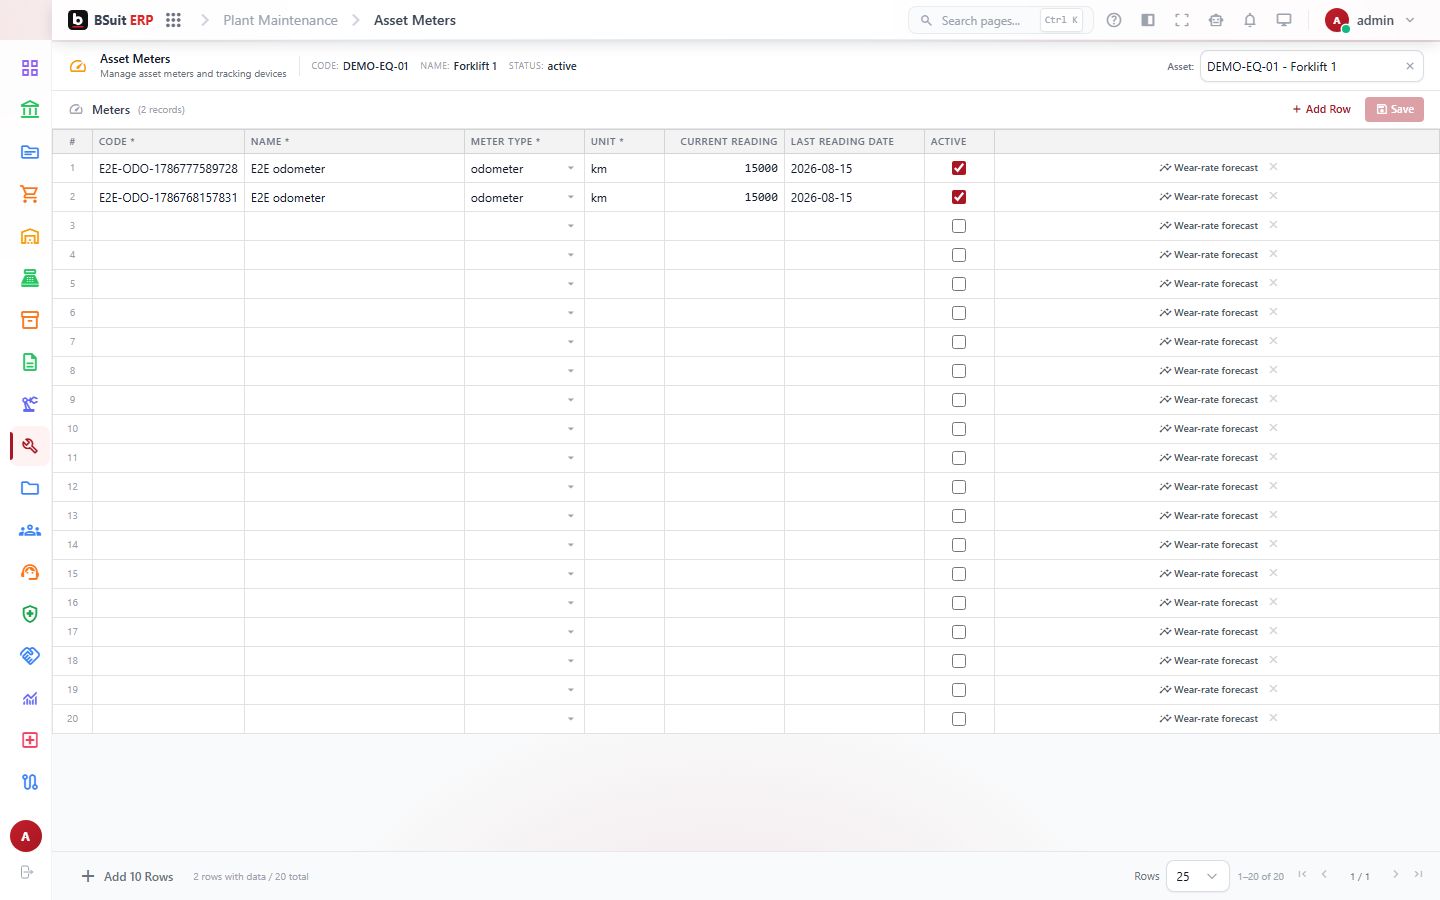This screenshot has height=900, width=1440.
Task: Check the Active box in row 4
Action: [959, 255]
